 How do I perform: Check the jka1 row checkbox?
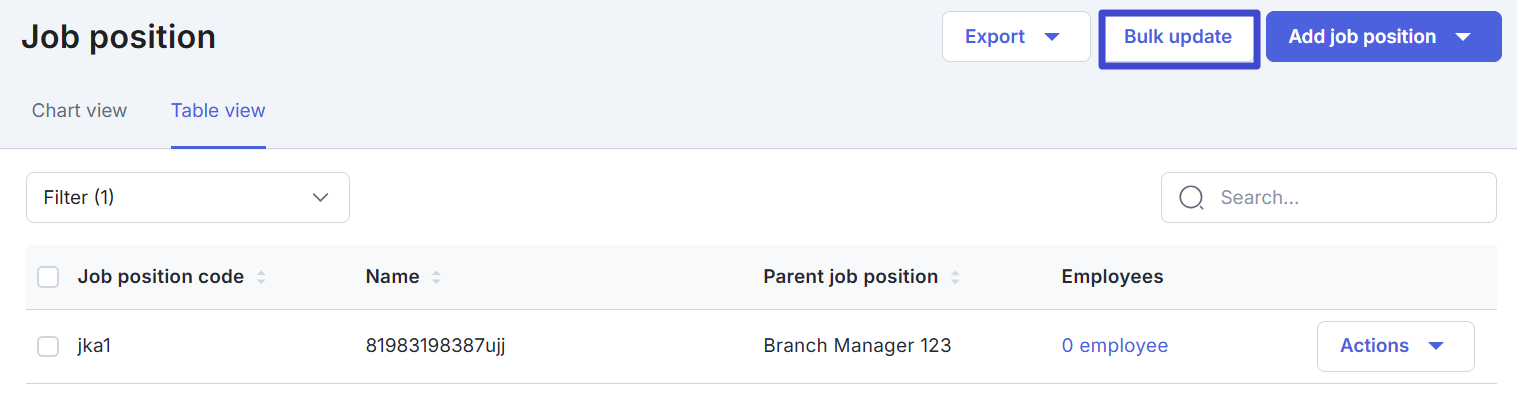(x=48, y=346)
